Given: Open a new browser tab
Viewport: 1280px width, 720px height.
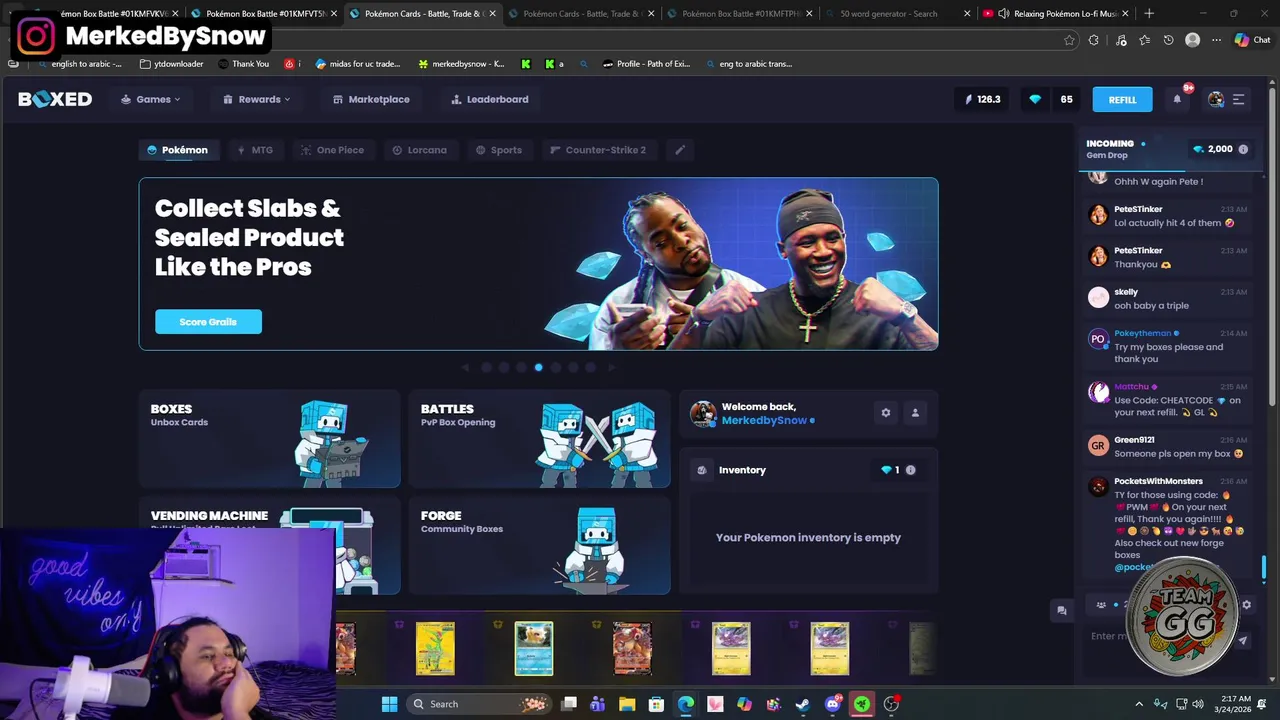Looking at the screenshot, I should click(1149, 14).
